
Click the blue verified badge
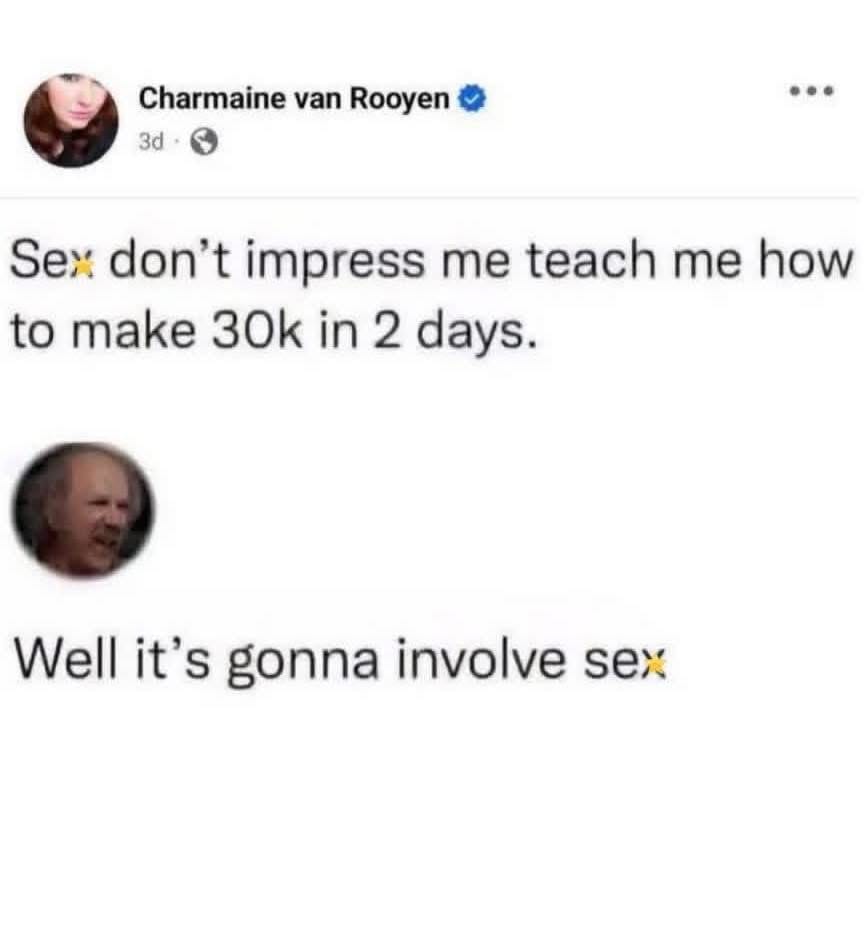pyautogui.click(x=472, y=99)
